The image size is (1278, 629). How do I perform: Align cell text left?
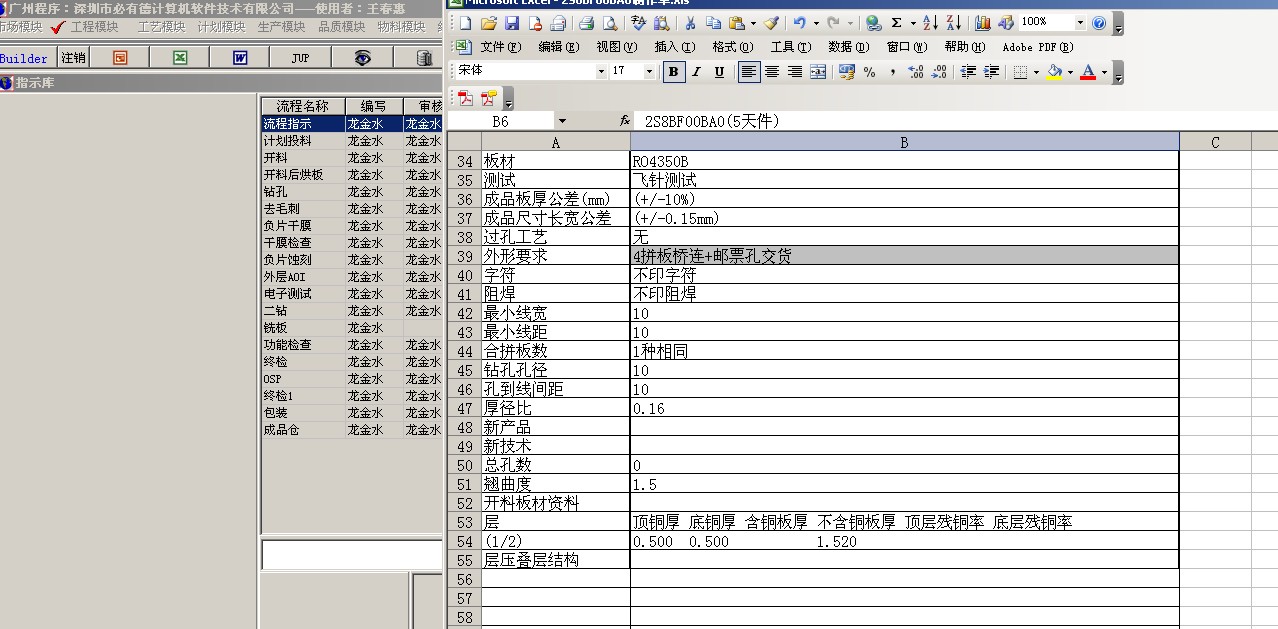coord(748,71)
